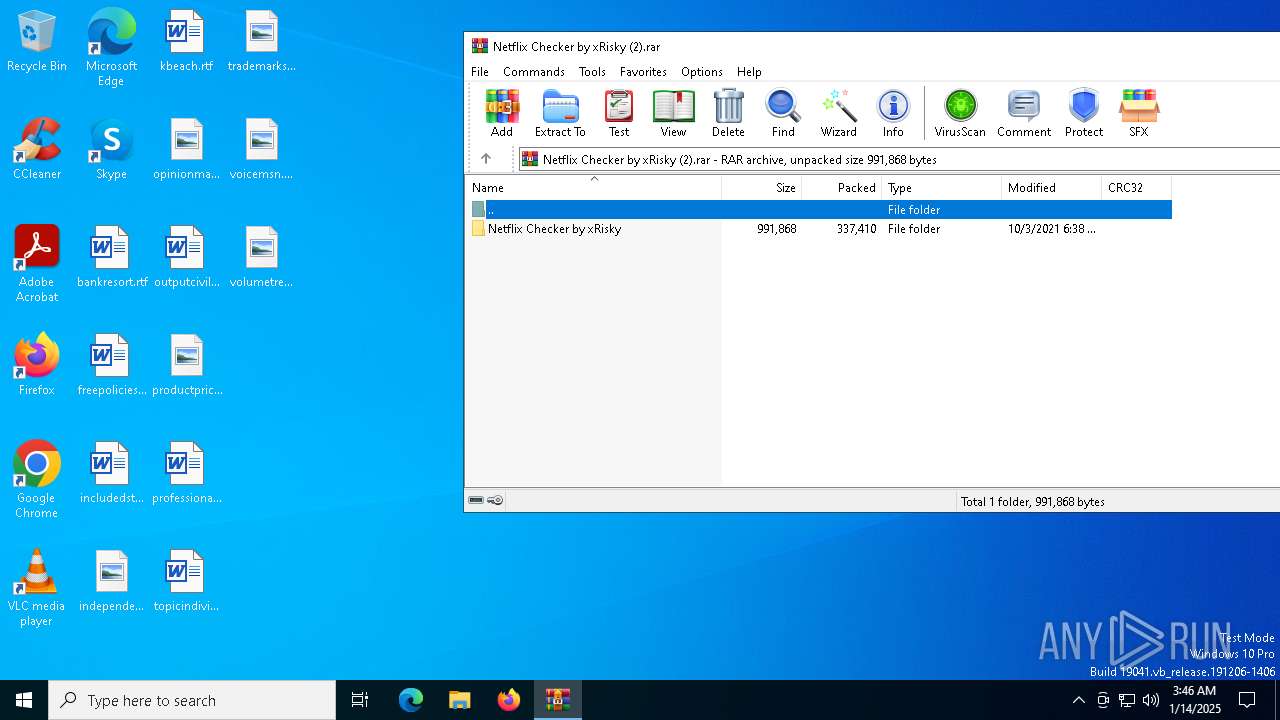Open Task View from the taskbar
1280x720 pixels.
tap(360, 700)
